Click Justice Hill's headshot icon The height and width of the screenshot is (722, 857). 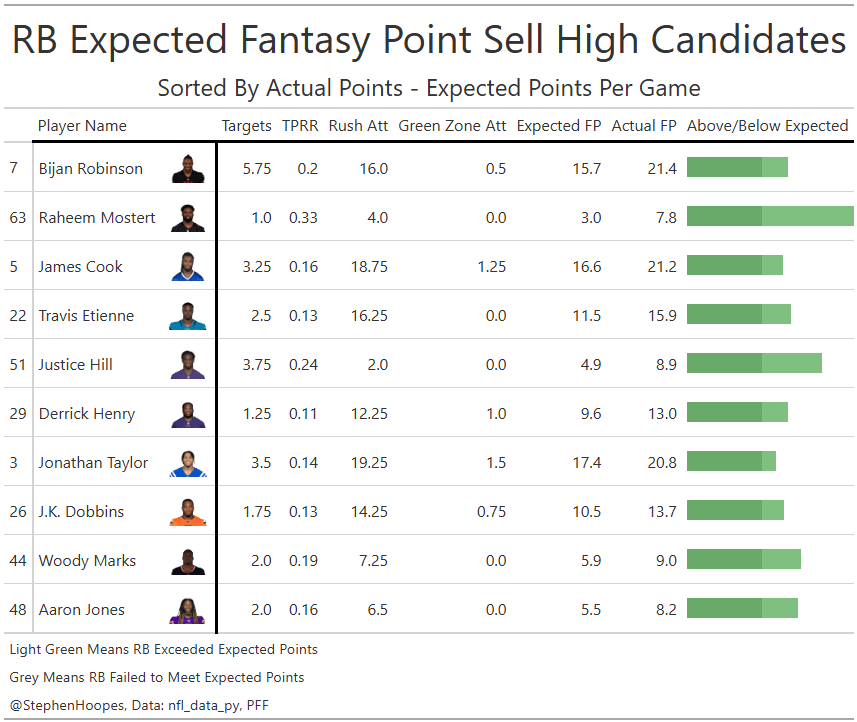pyautogui.click(x=187, y=365)
